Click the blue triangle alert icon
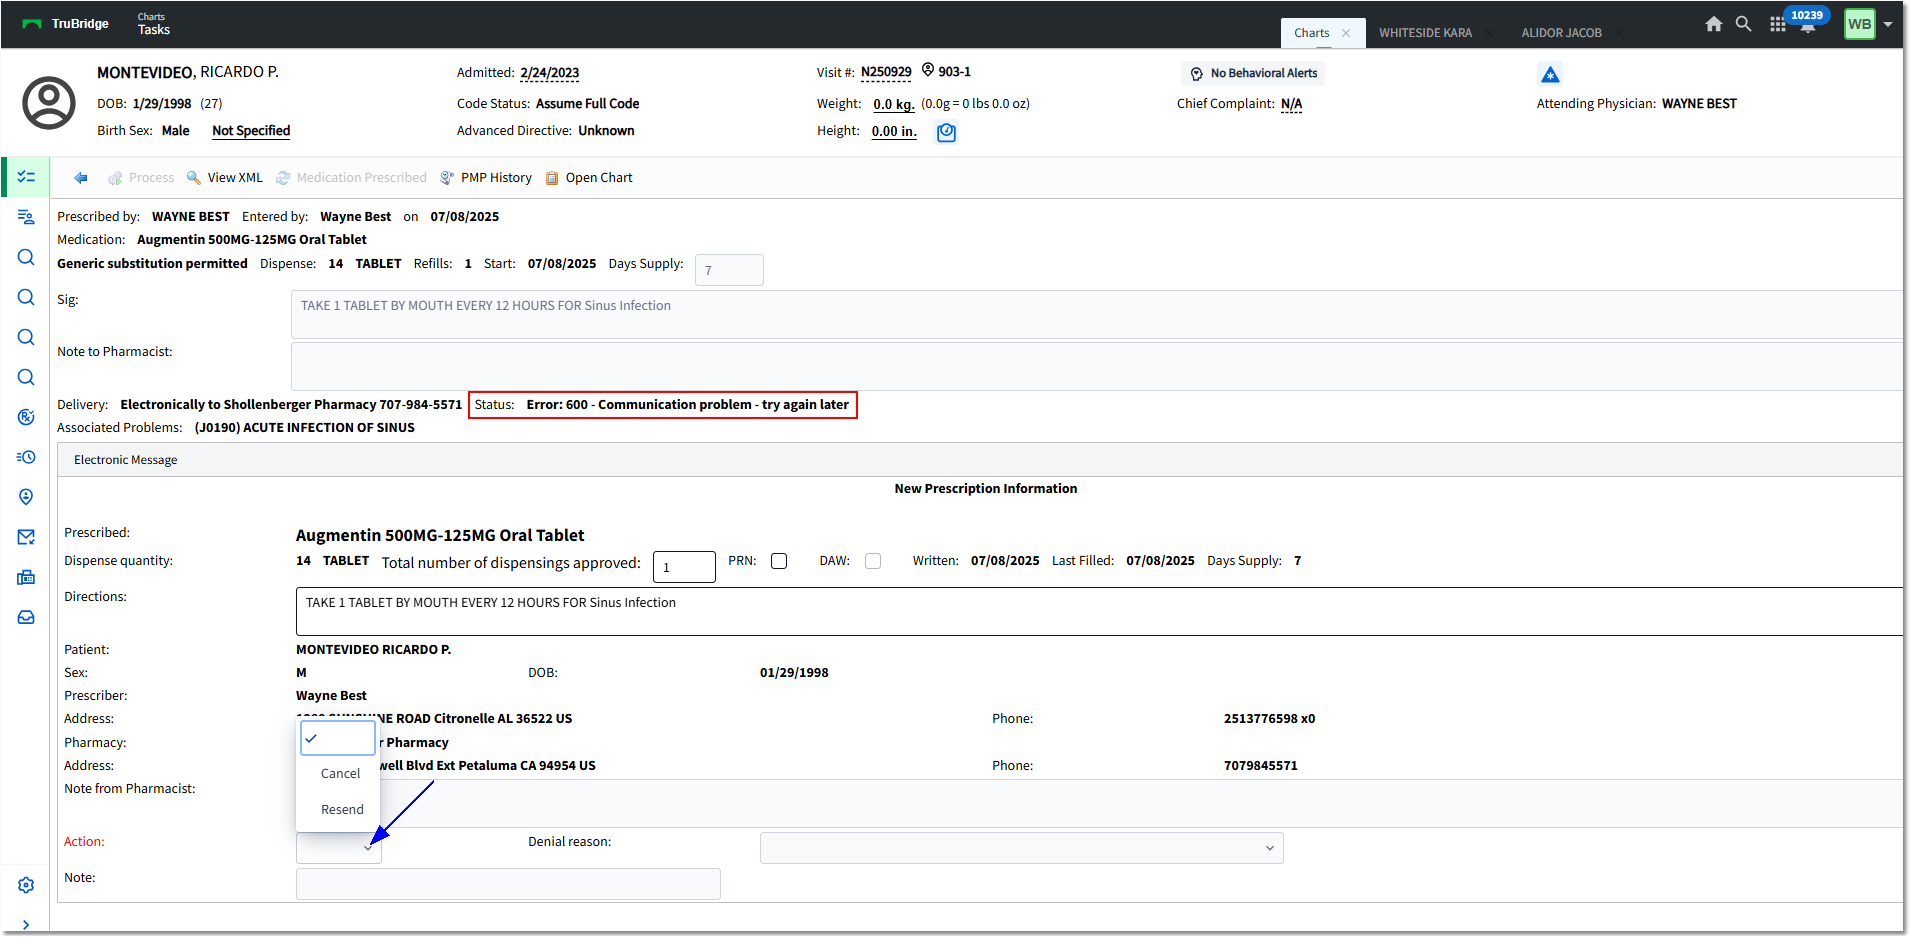Image resolution: width=1910 pixels, height=938 pixels. coord(1550,74)
